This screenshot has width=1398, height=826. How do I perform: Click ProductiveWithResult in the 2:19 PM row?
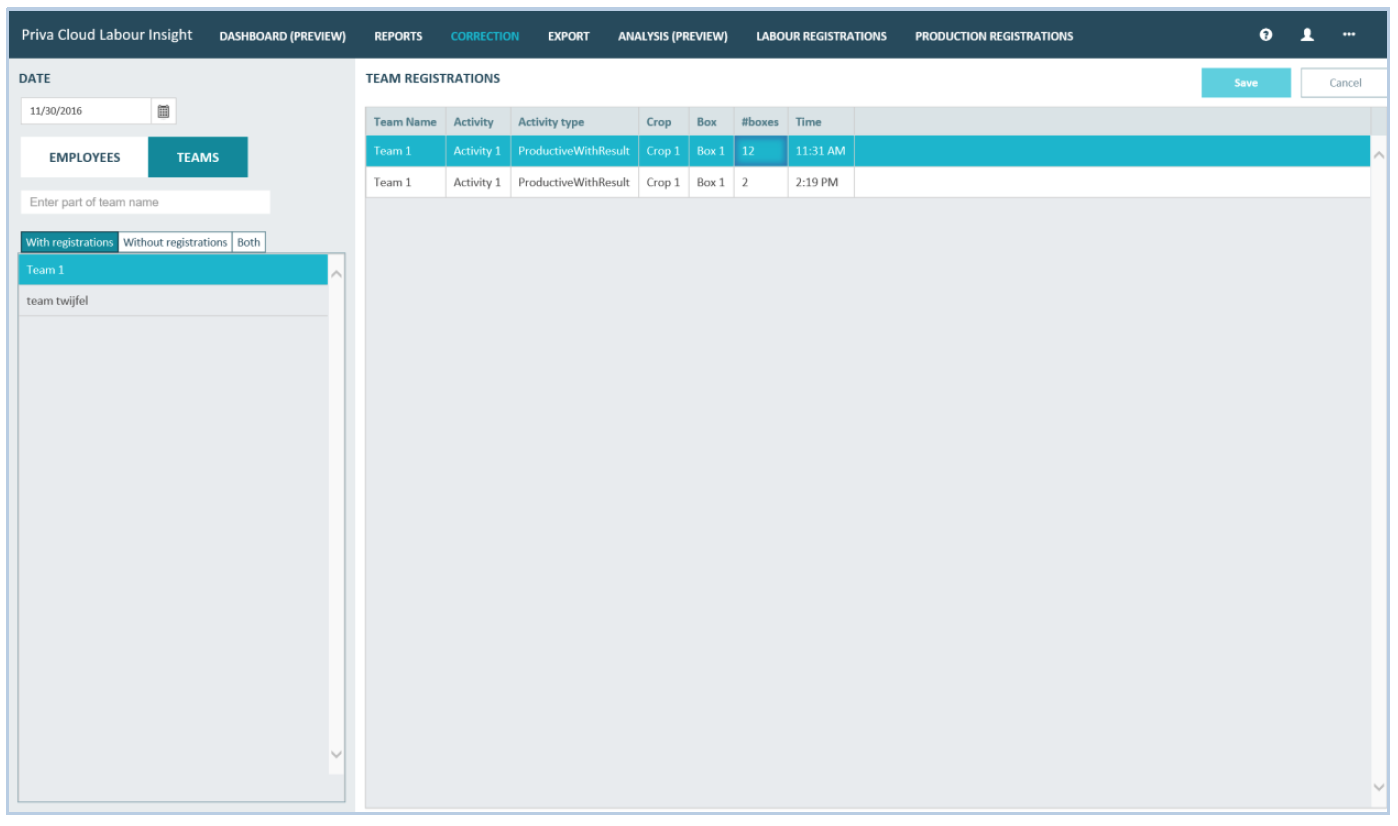(574, 182)
